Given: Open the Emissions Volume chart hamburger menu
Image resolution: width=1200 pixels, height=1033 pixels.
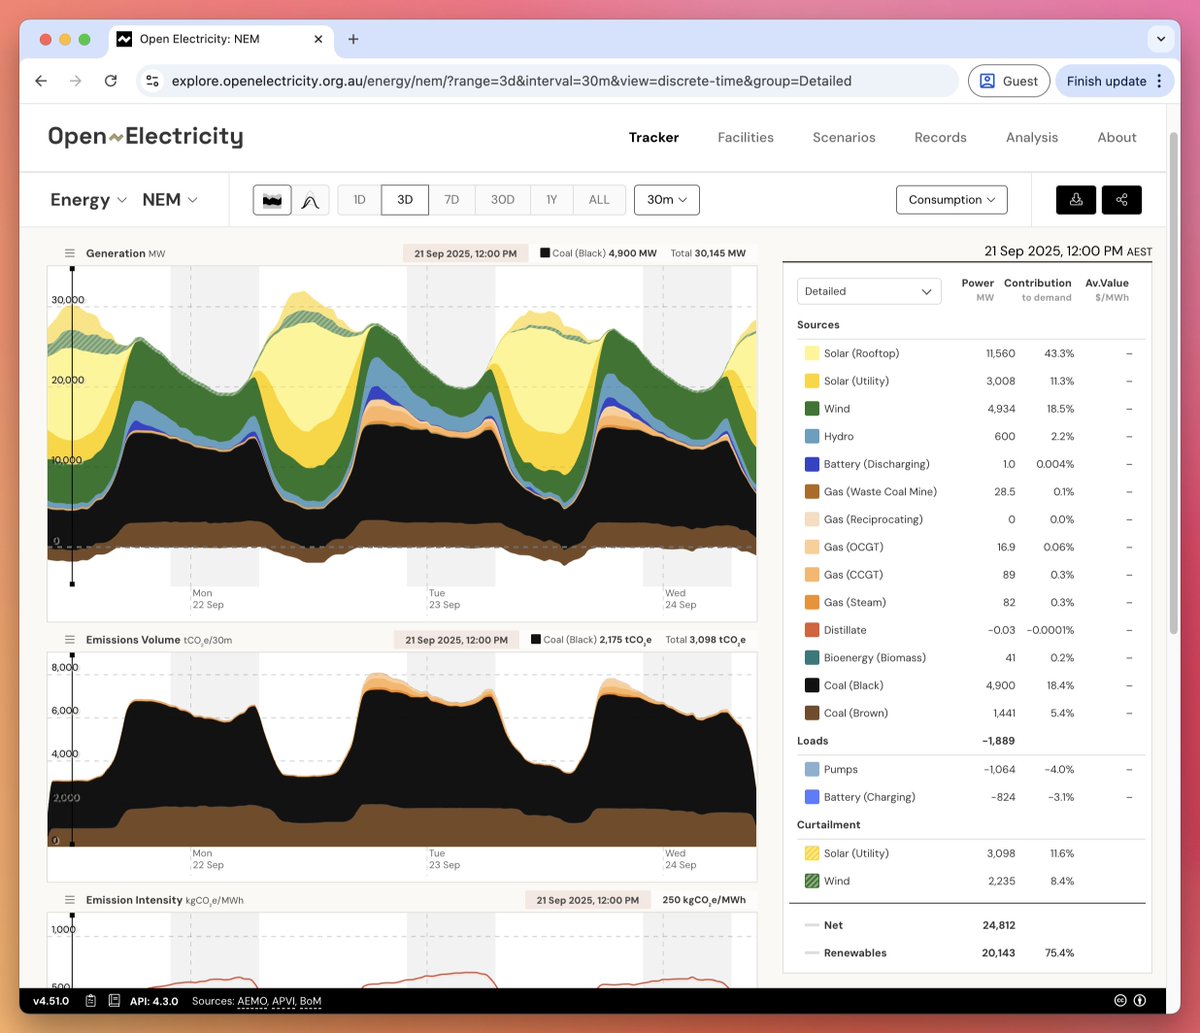Looking at the screenshot, I should click(x=70, y=640).
